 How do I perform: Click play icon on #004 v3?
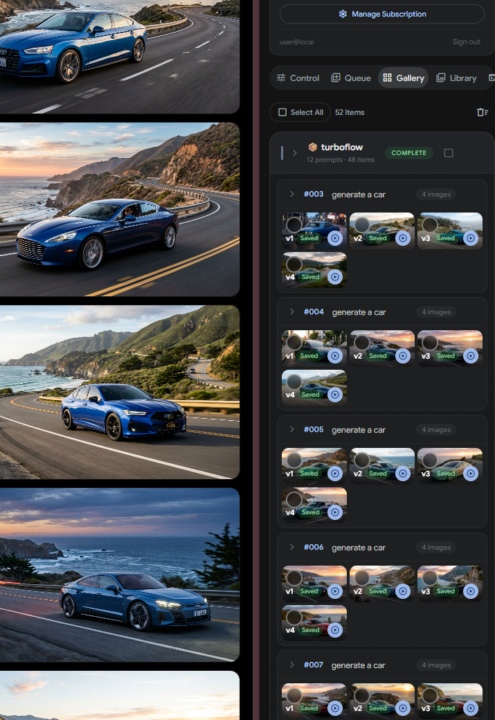pyautogui.click(x=471, y=355)
